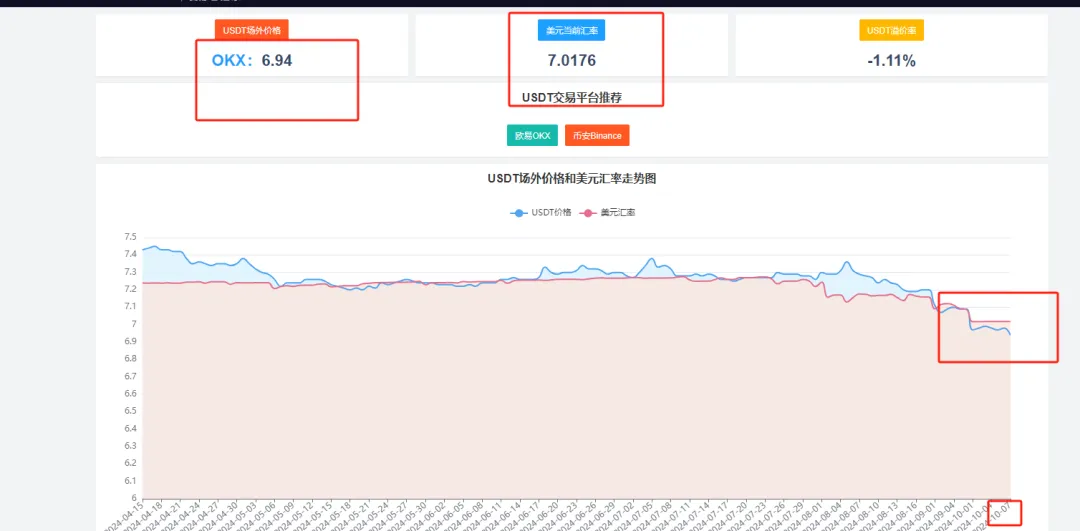Image resolution: width=1080 pixels, height=531 pixels.
Task: Click the USDT场外价格和美元汇率走势图 chart title
Action: 572,178
